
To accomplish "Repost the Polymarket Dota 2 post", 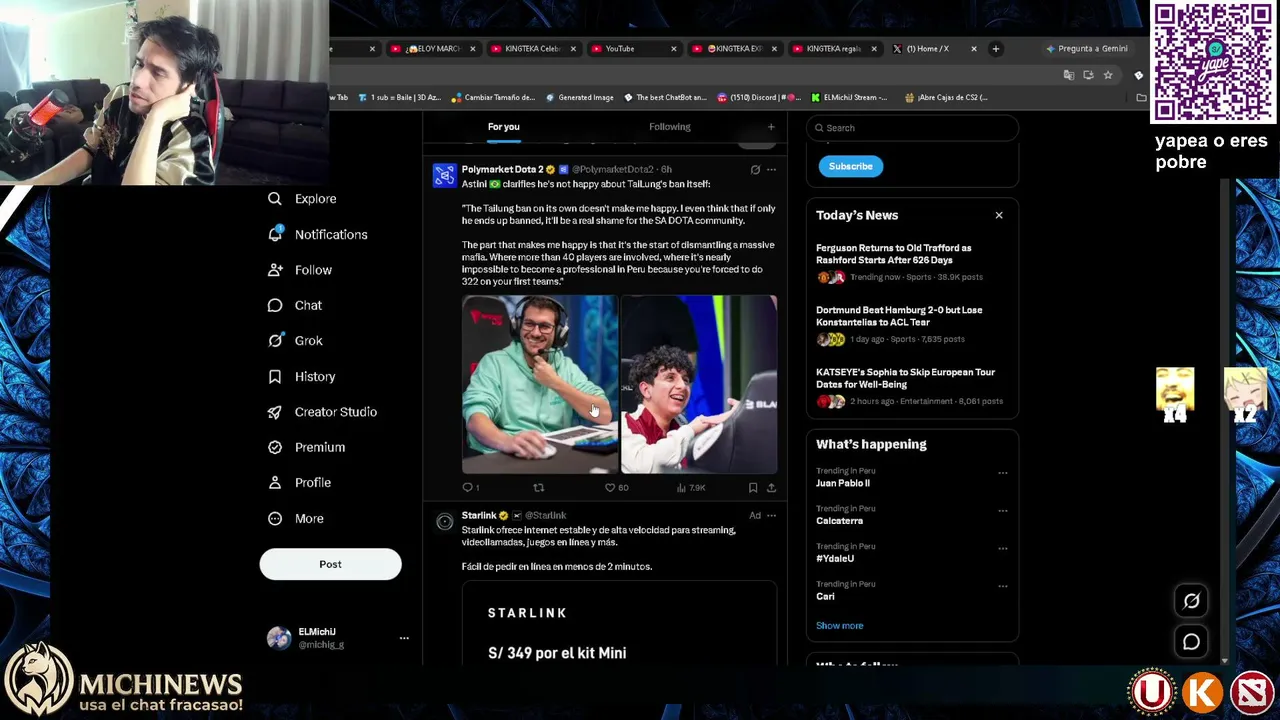I will tap(538, 488).
